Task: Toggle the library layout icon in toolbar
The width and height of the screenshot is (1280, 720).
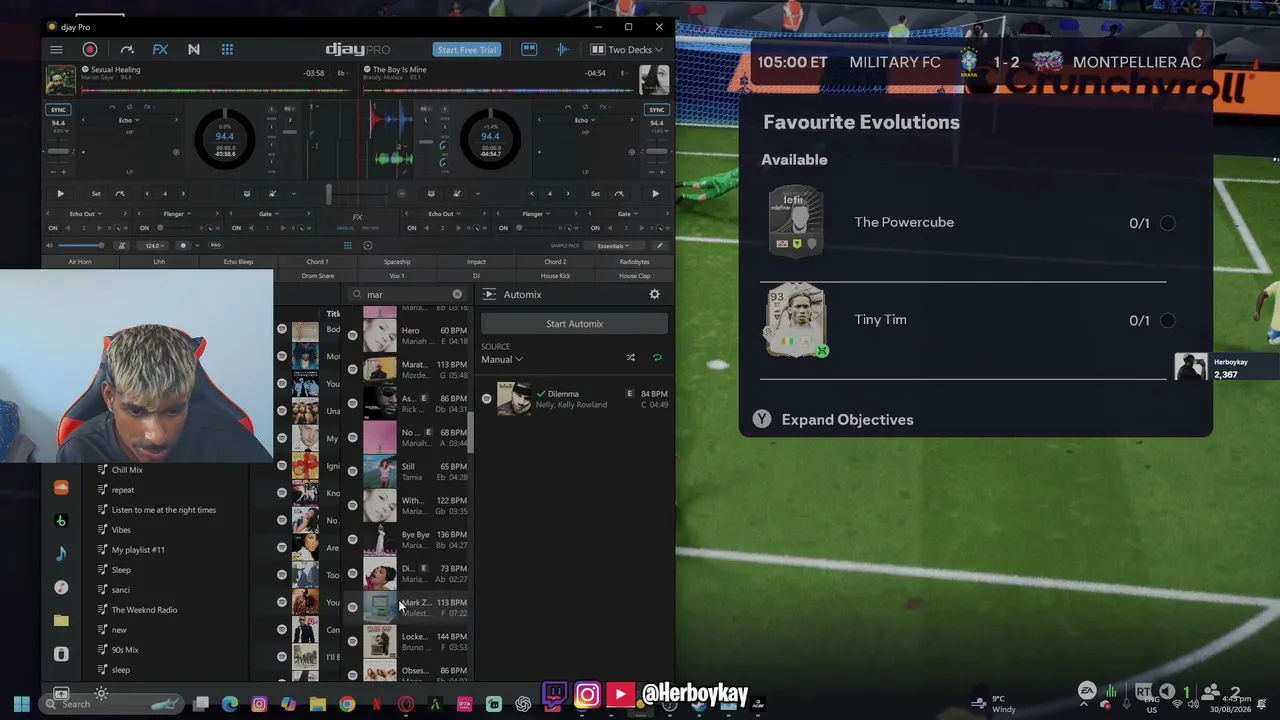Action: pos(529,49)
